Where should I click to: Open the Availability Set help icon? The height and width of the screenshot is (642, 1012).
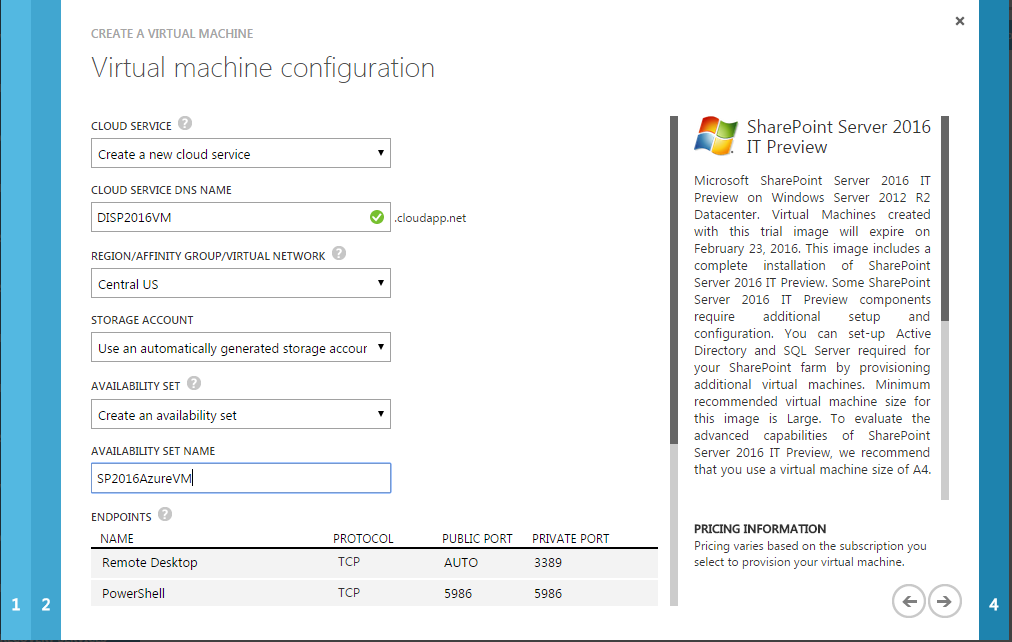(194, 384)
